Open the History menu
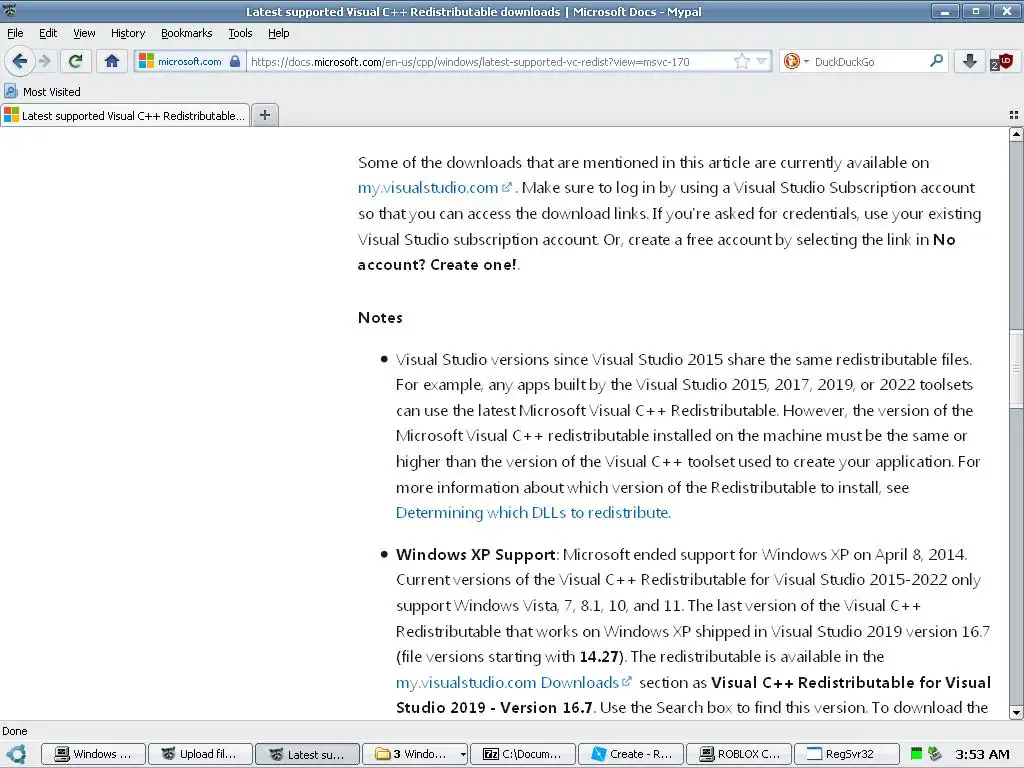The height and width of the screenshot is (768, 1024). pos(127,33)
